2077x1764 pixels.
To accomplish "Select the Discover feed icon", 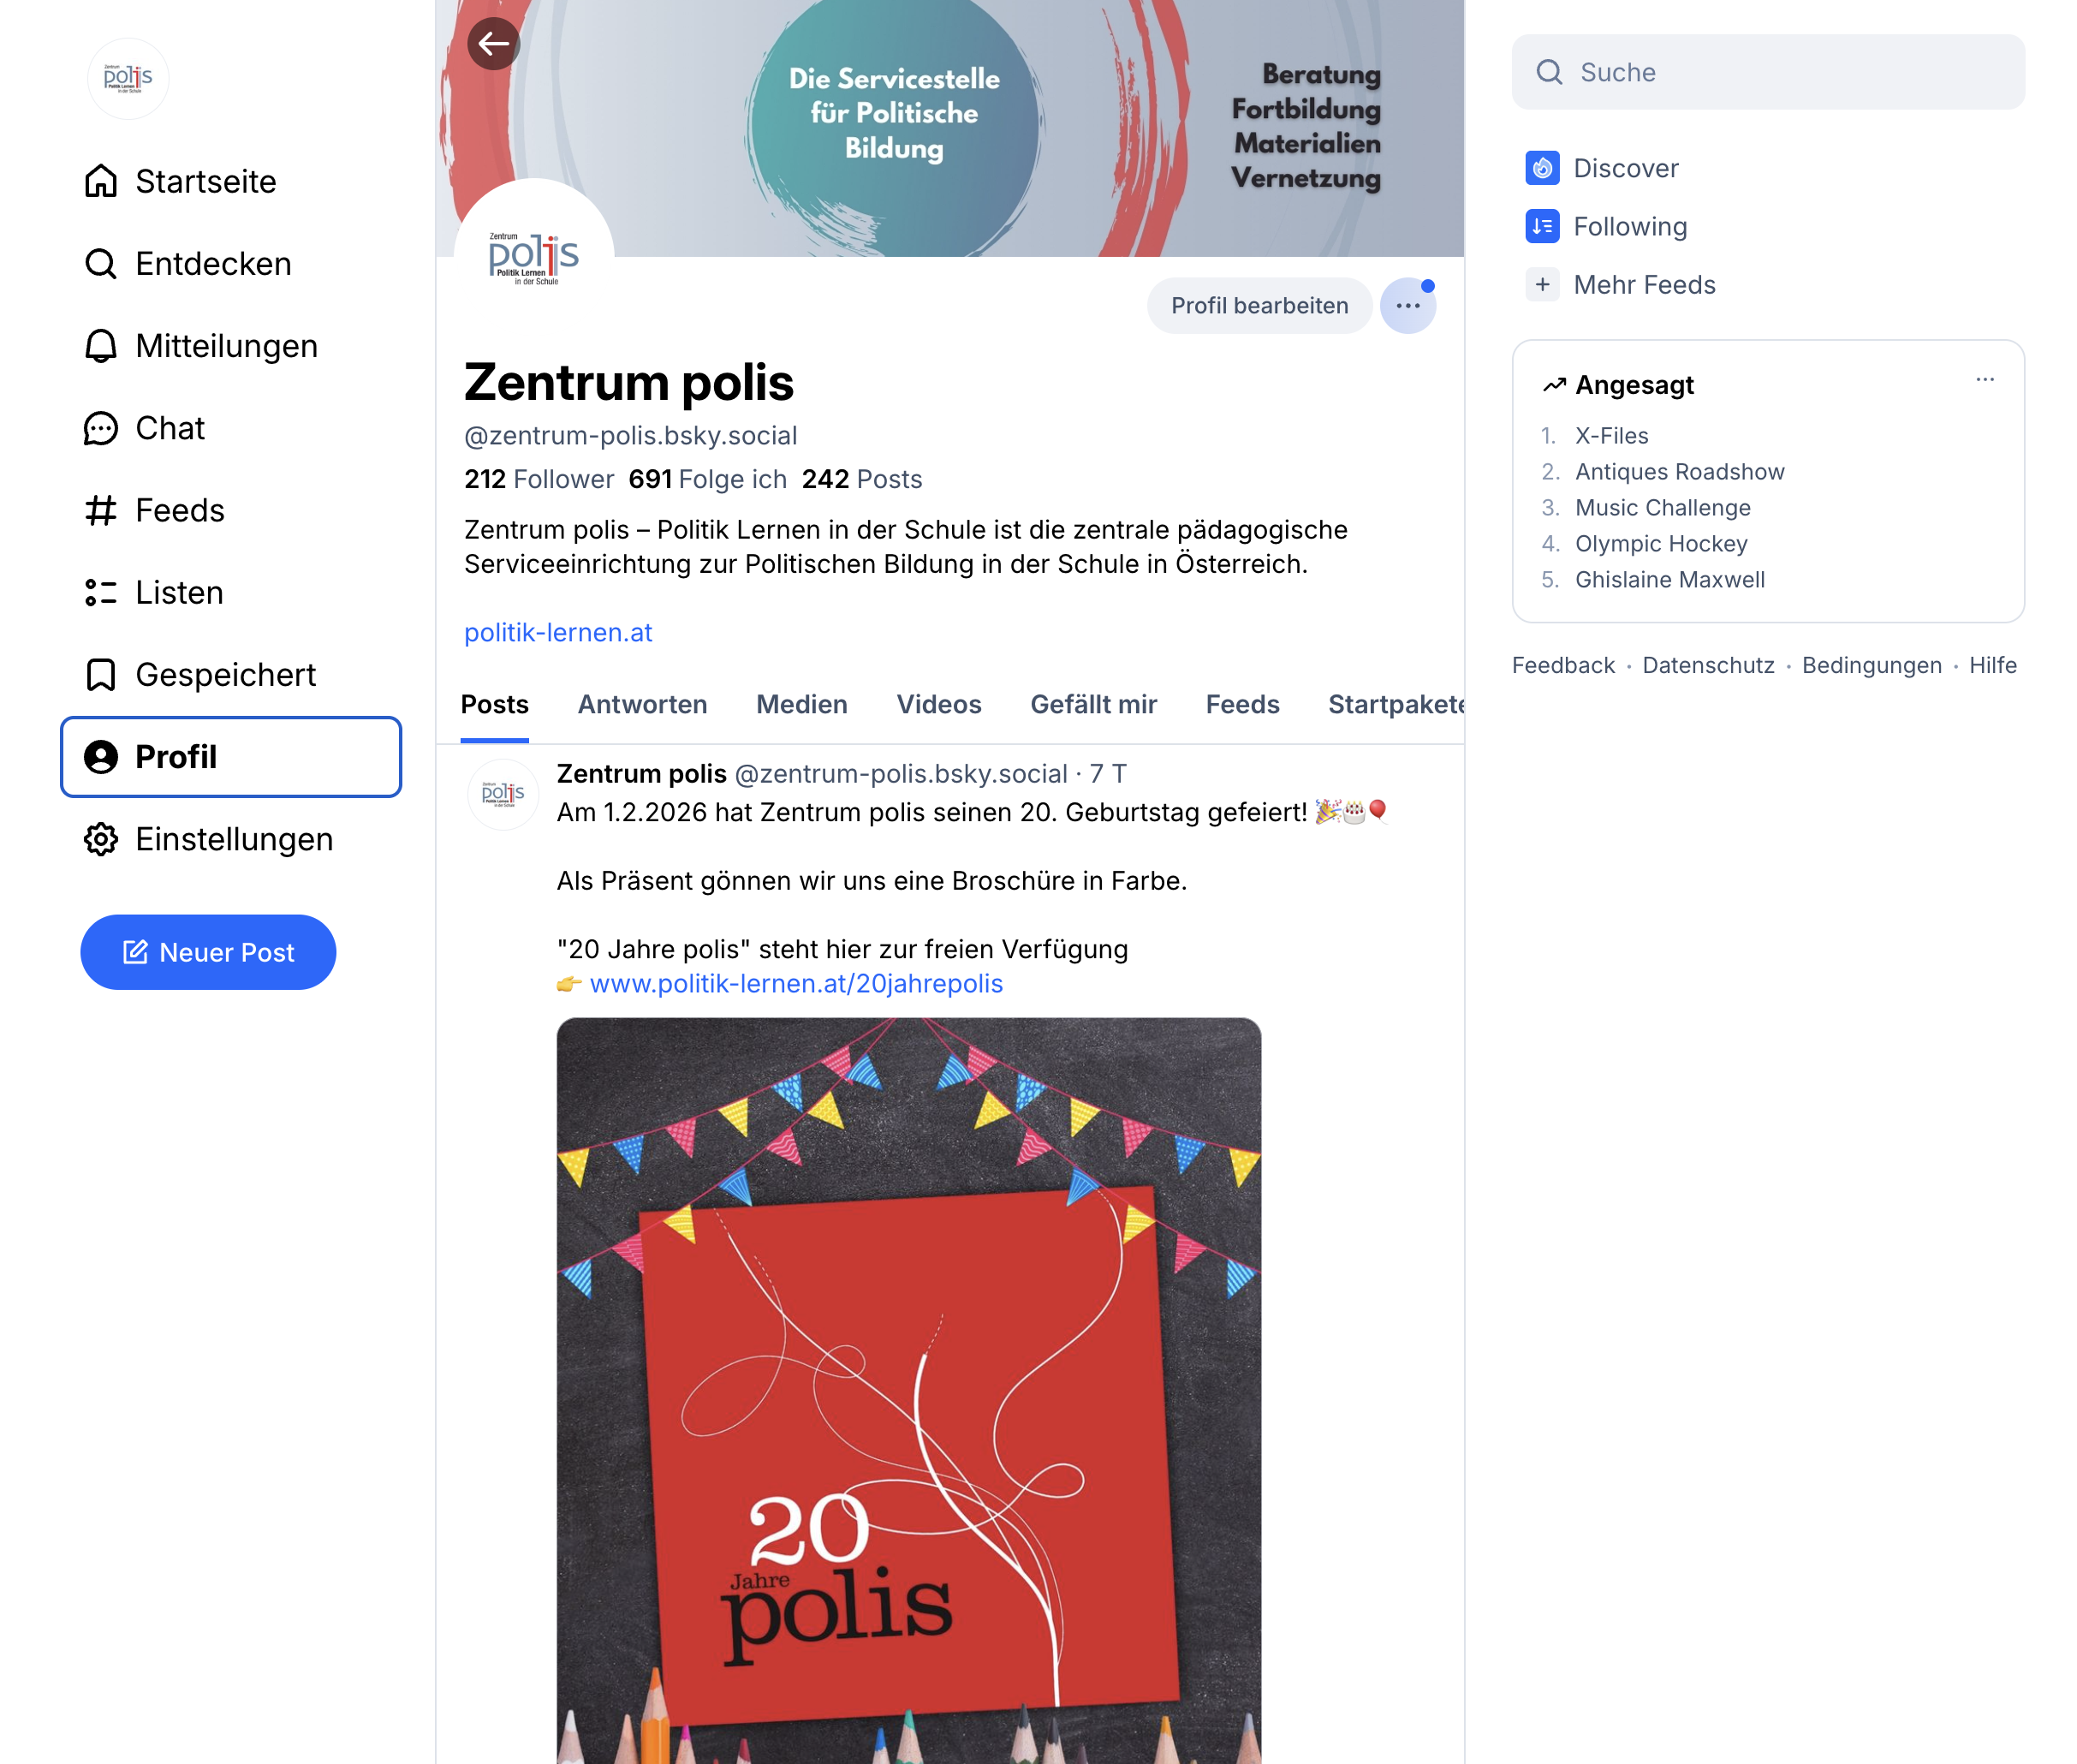I will click(x=1542, y=168).
